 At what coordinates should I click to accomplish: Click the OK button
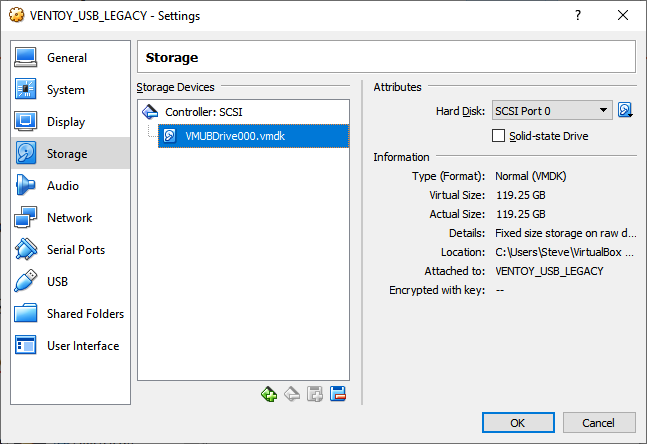[x=518, y=423]
